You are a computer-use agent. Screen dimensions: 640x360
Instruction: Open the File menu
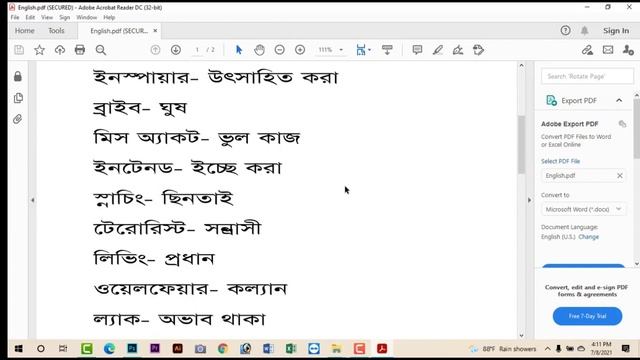click(15, 18)
